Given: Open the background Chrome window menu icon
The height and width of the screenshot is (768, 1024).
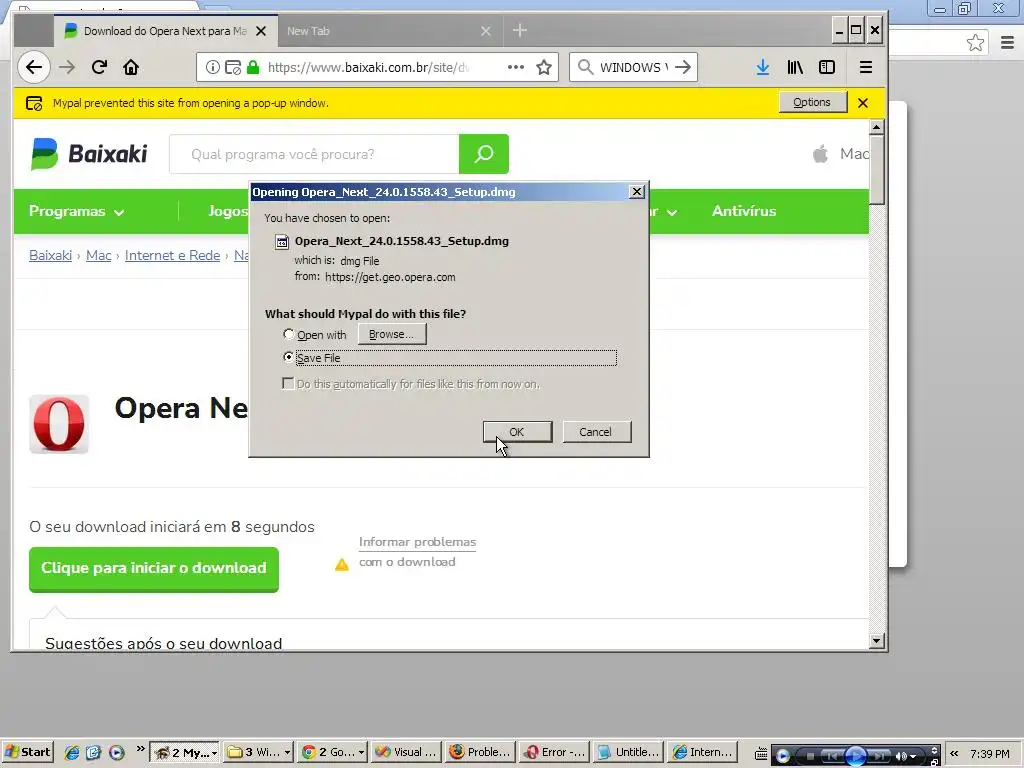Looking at the screenshot, I should (x=1008, y=43).
